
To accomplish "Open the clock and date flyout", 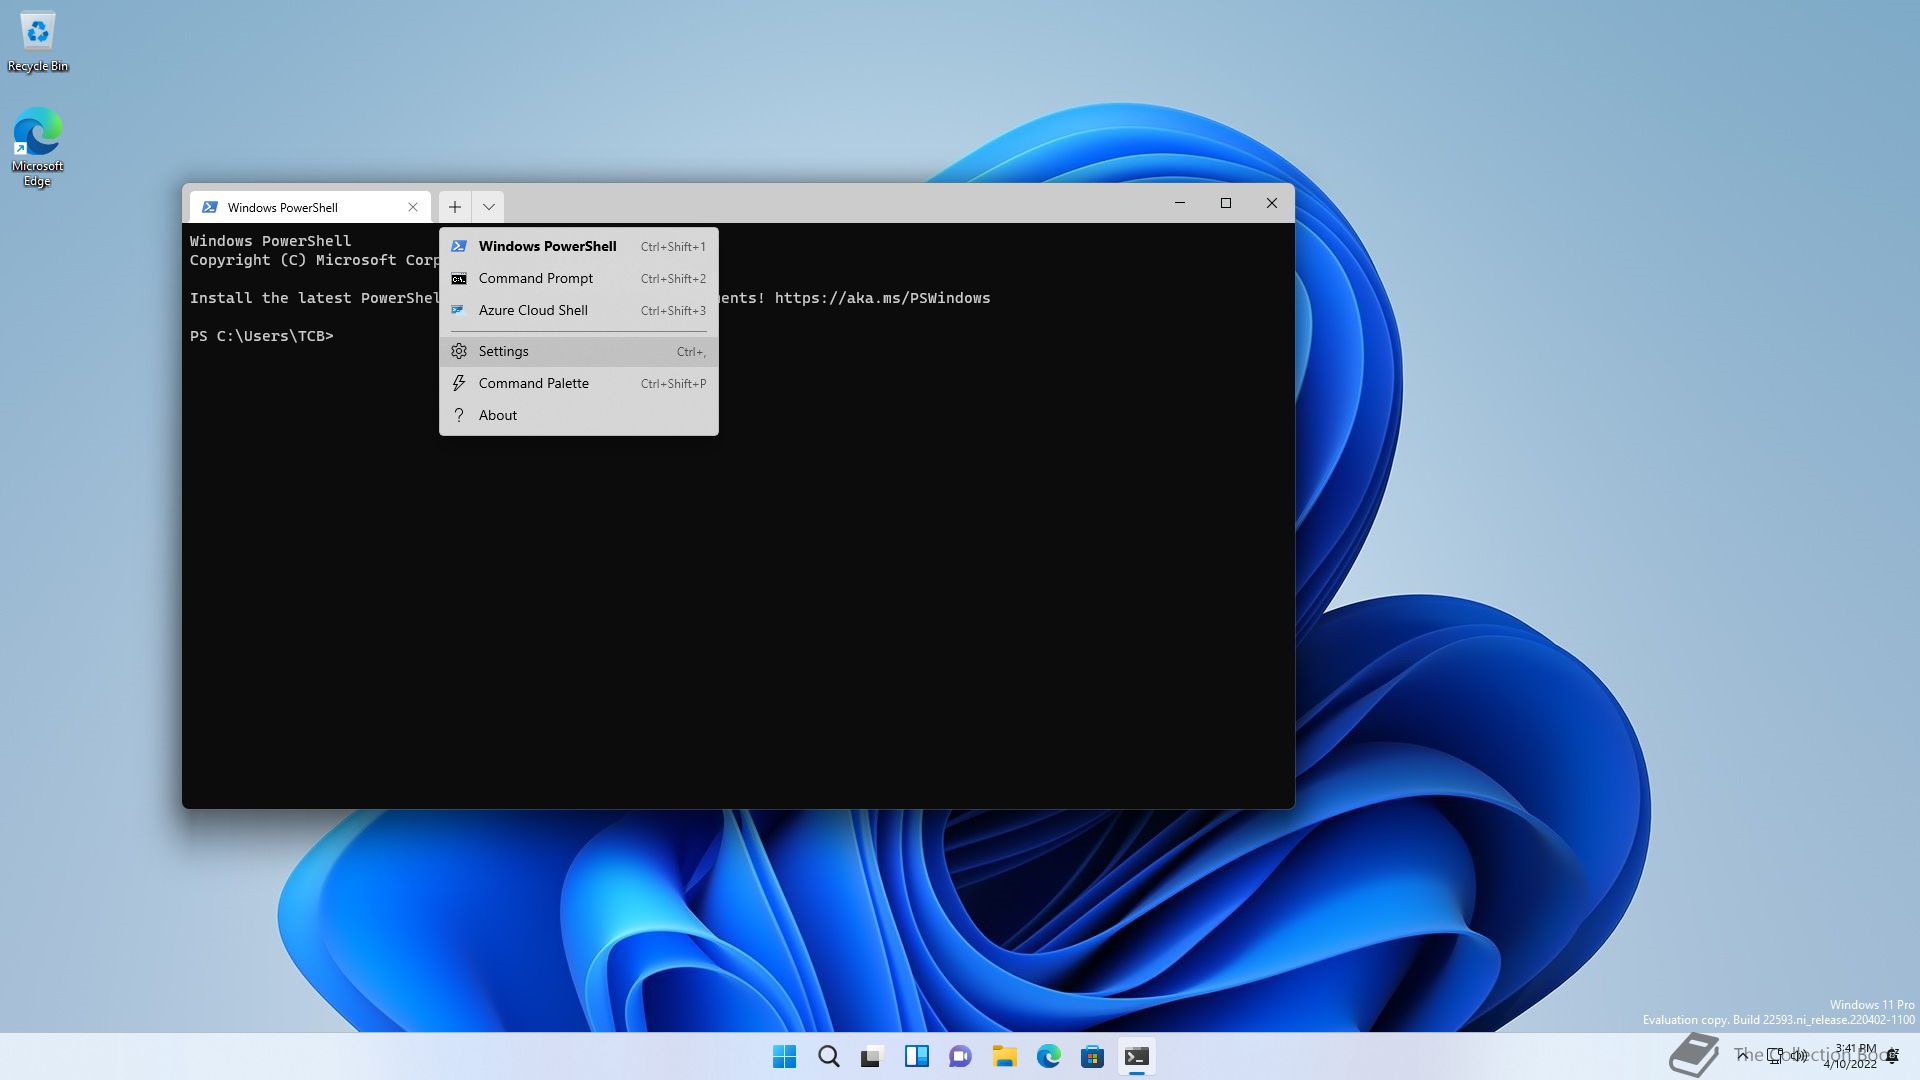I will (1851, 1056).
